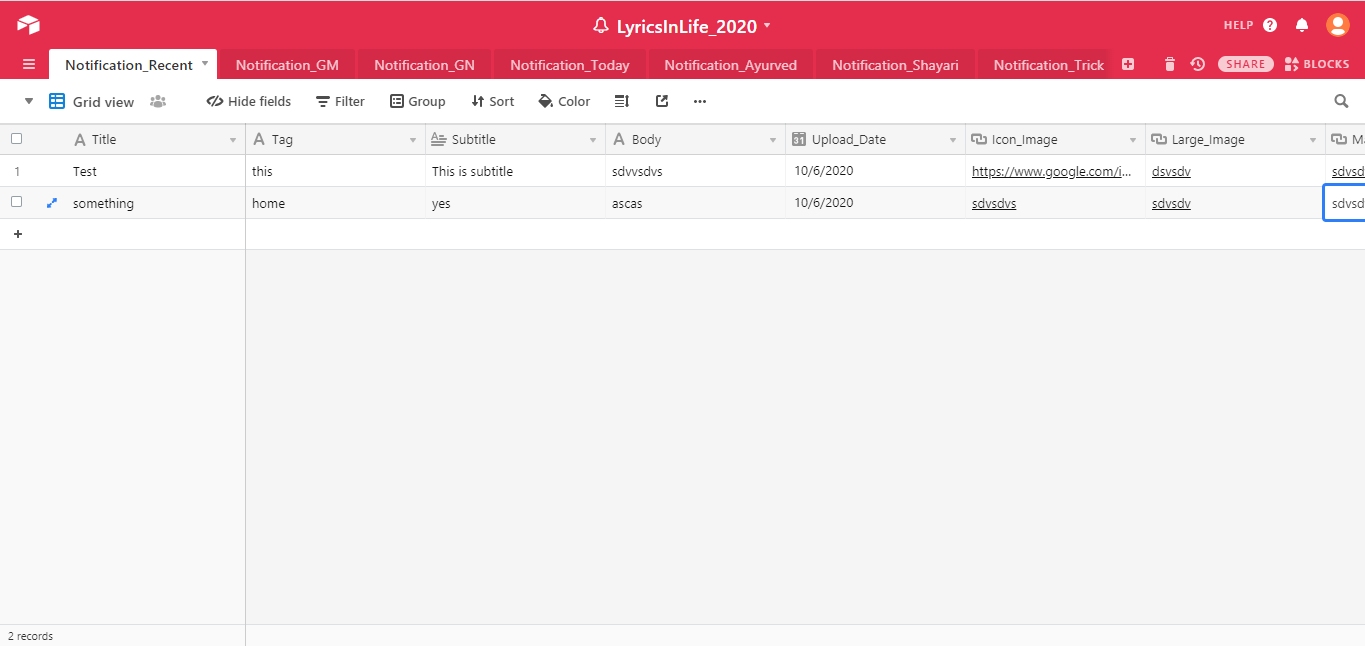This screenshot has height=646, width=1365.
Task: Click the SHARE button
Action: (1245, 64)
